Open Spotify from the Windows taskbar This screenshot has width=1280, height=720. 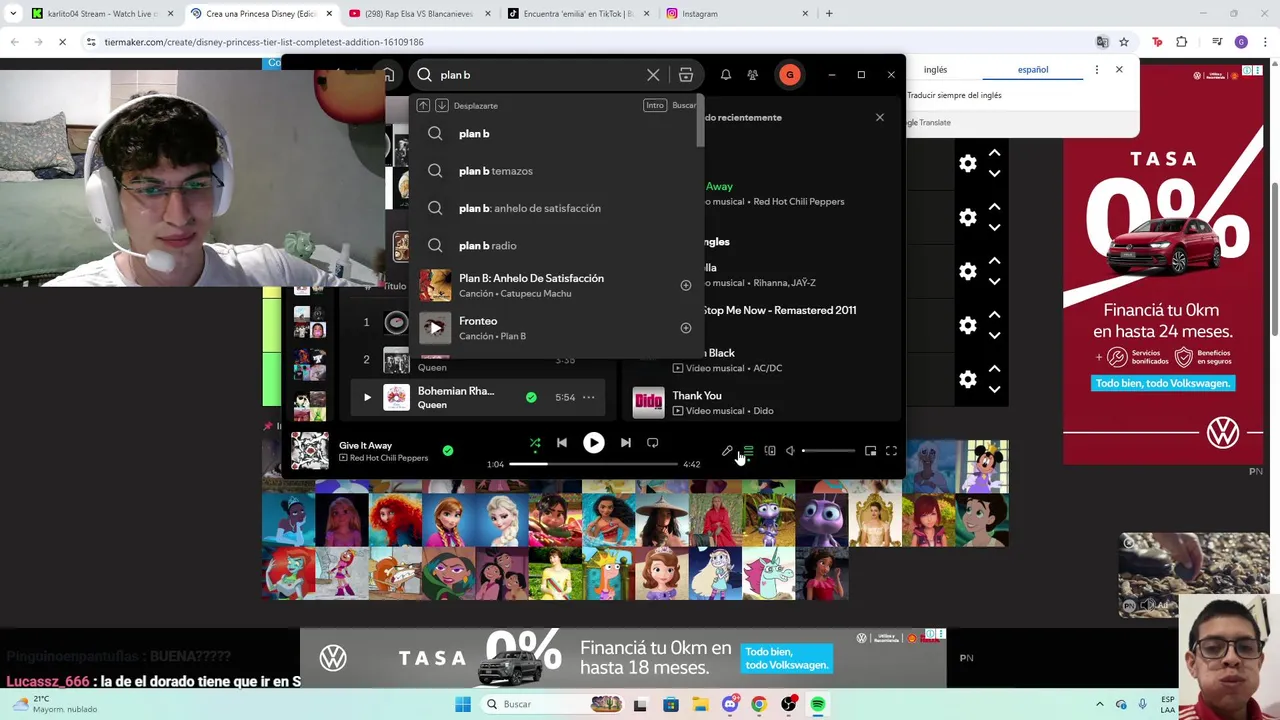point(818,704)
